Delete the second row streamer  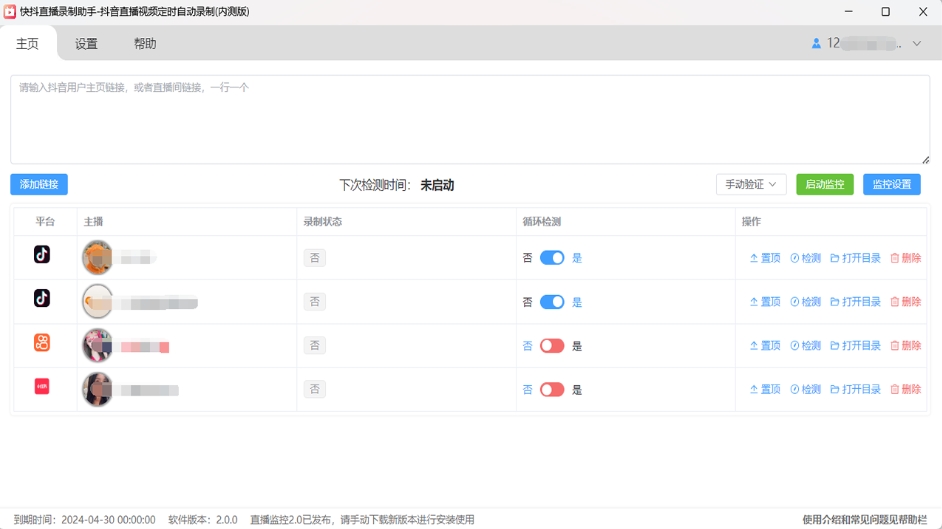(x=905, y=301)
